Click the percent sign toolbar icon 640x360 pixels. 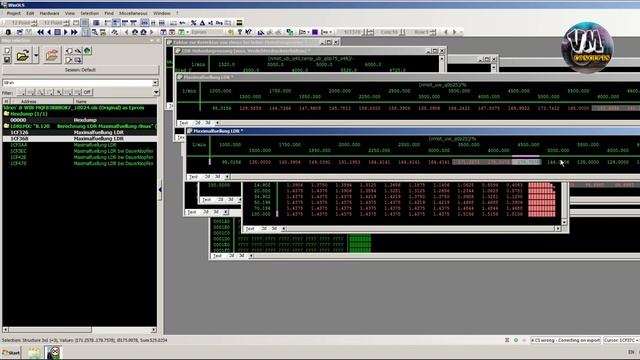193,22
